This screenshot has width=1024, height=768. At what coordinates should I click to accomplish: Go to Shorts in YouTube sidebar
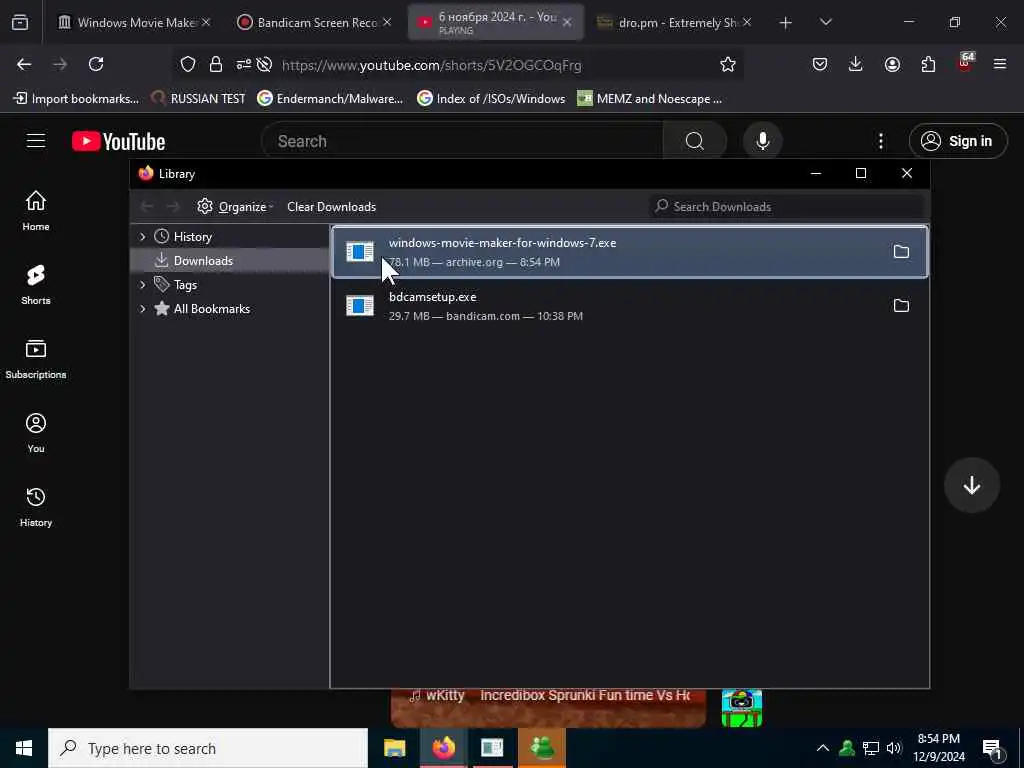coord(36,285)
